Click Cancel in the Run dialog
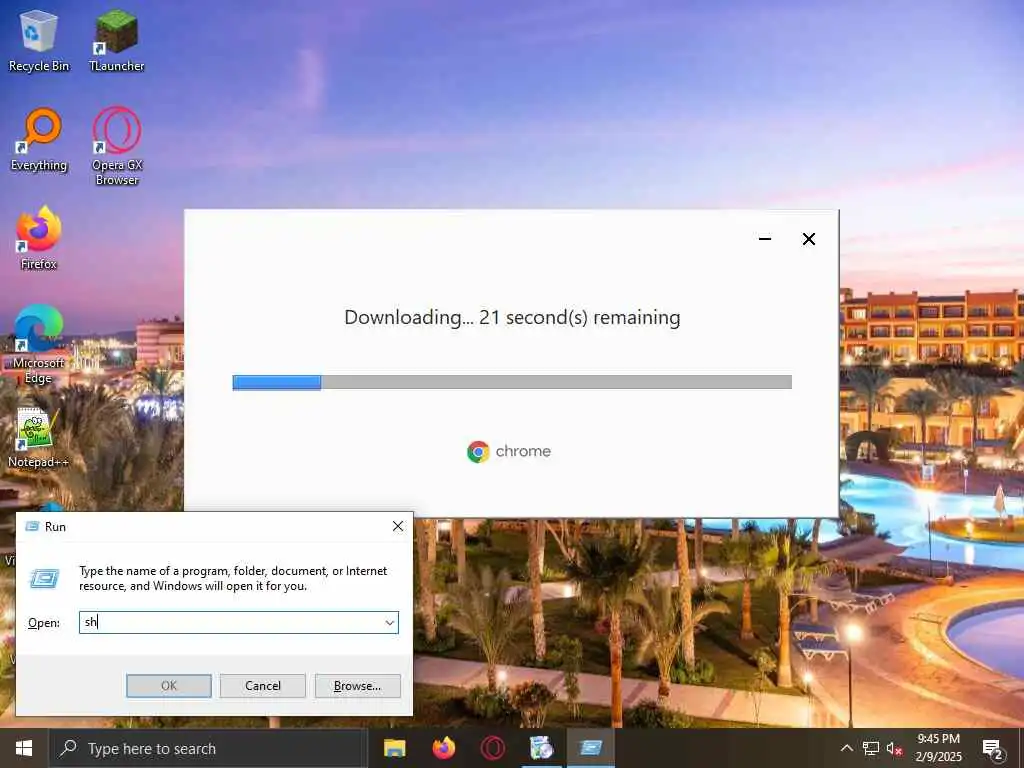 click(263, 686)
